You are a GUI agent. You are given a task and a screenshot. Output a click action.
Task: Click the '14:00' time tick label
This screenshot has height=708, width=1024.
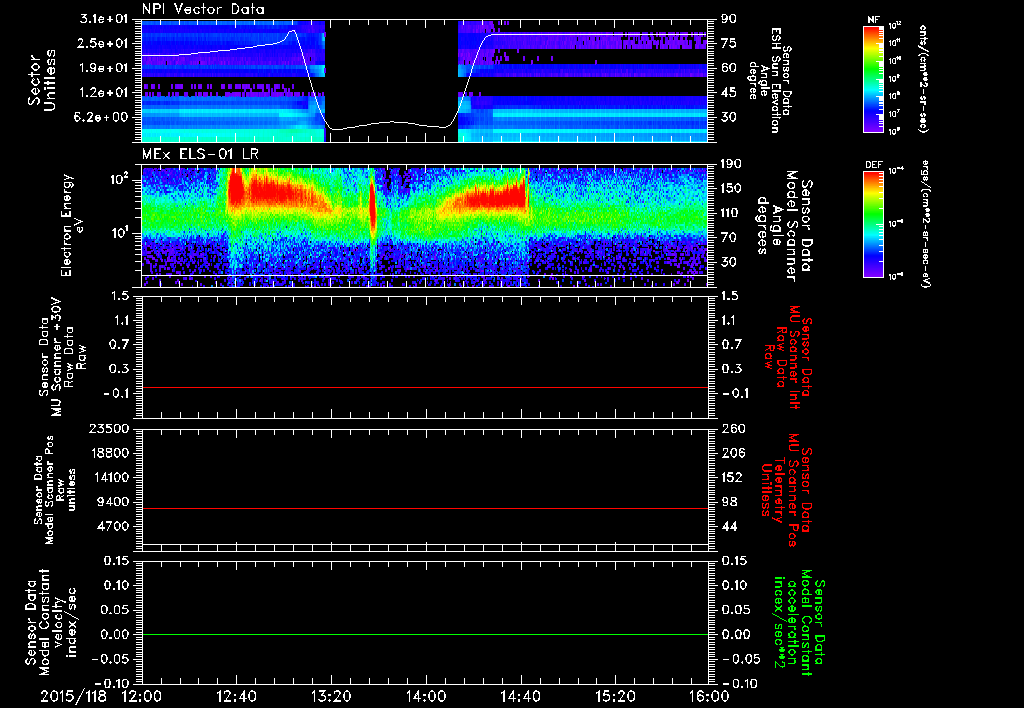(x=426, y=696)
